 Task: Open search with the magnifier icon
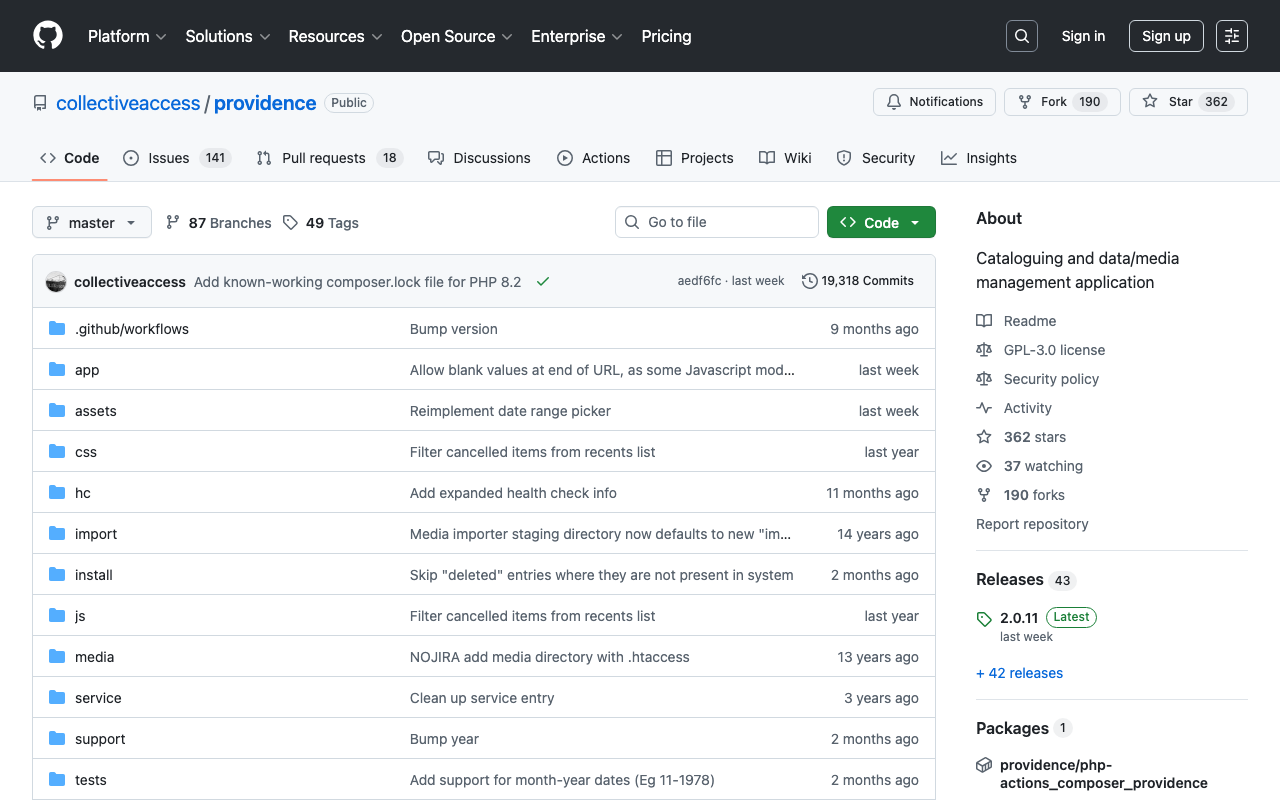1021,36
